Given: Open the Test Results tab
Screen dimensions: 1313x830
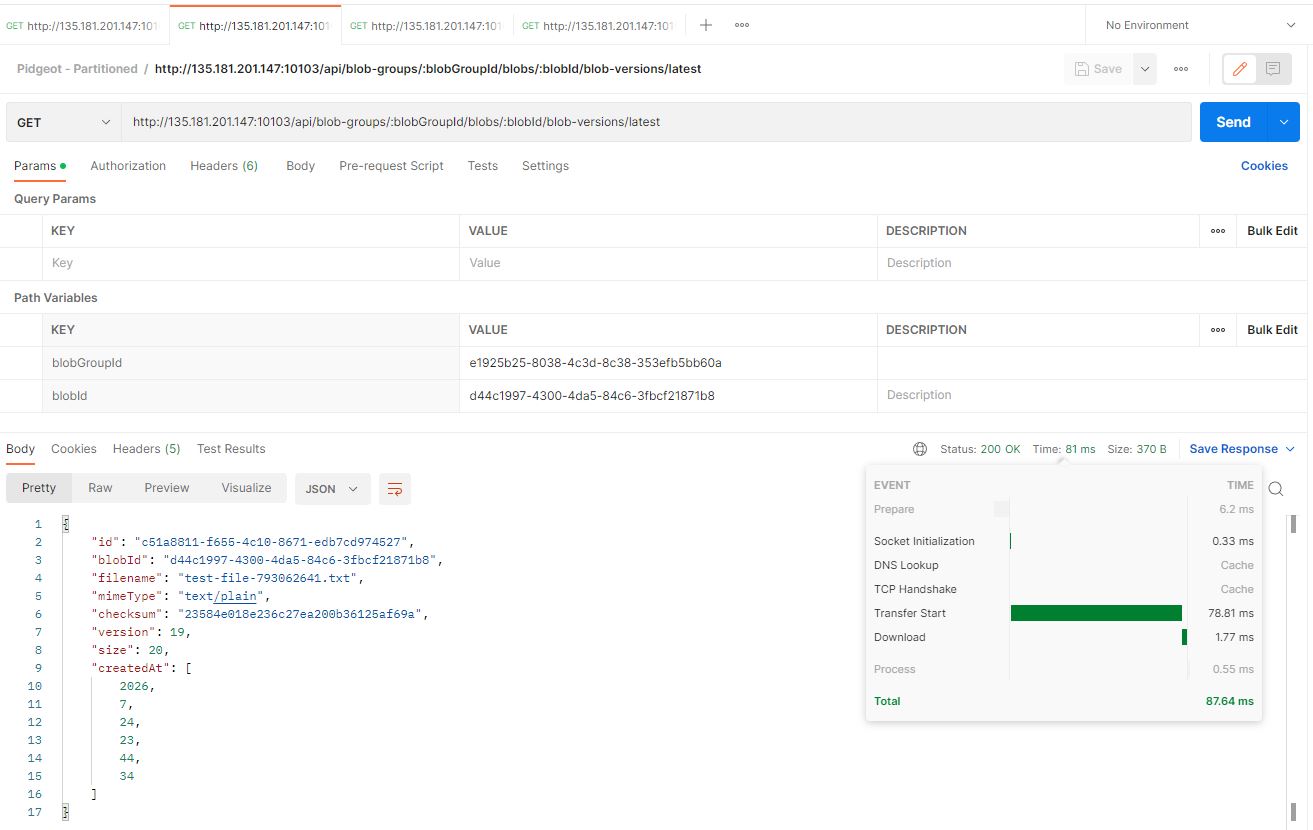Looking at the screenshot, I should tap(231, 449).
